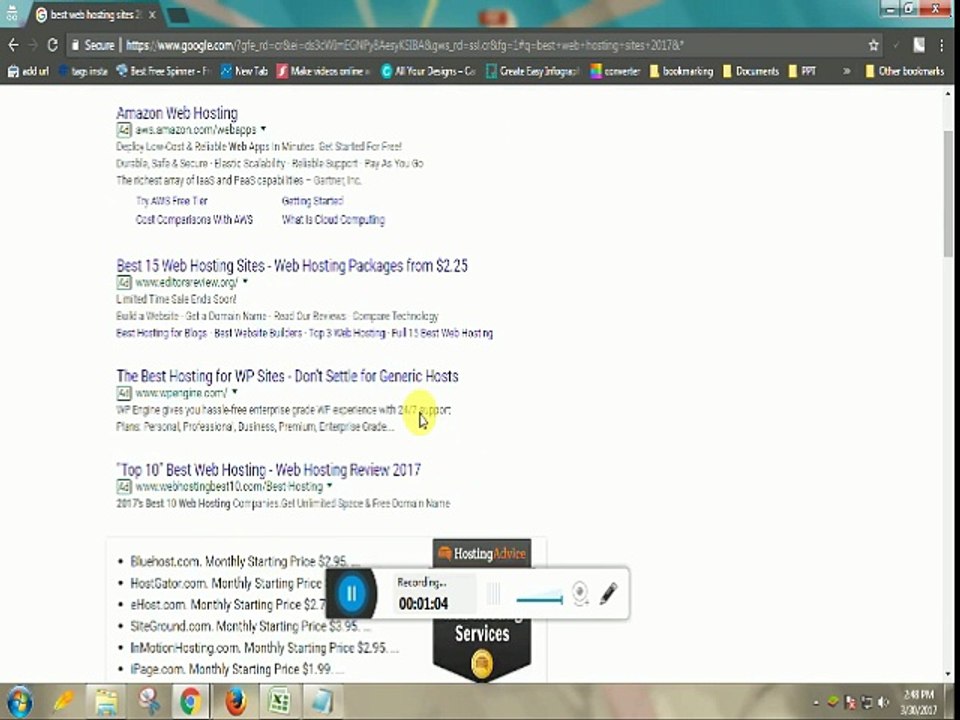
Task: Open the Best Free Spinner bookmark
Action: pyautogui.click(x=163, y=72)
